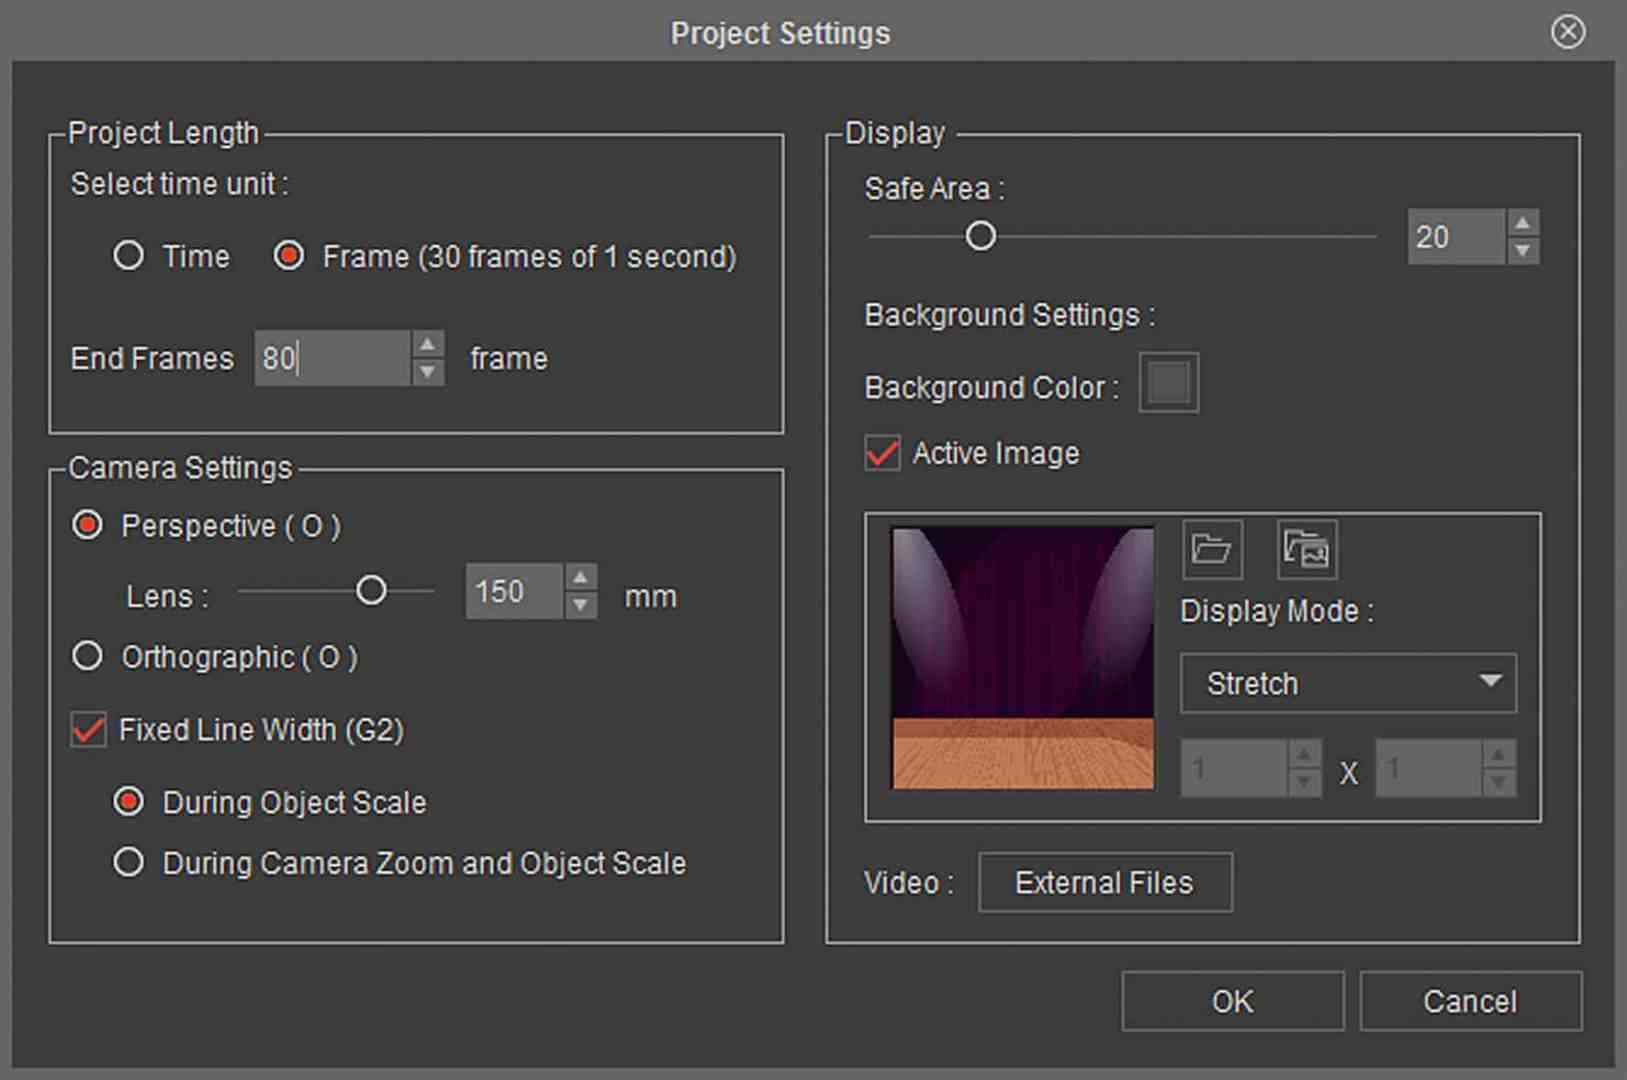Click the End Frames input field
This screenshot has height=1080, width=1627.
point(330,358)
